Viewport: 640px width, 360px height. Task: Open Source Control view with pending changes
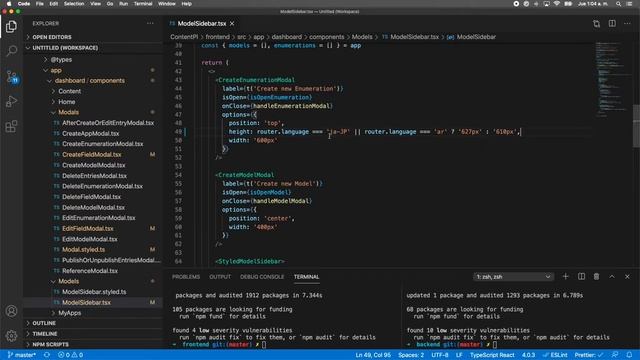[x=11, y=76]
